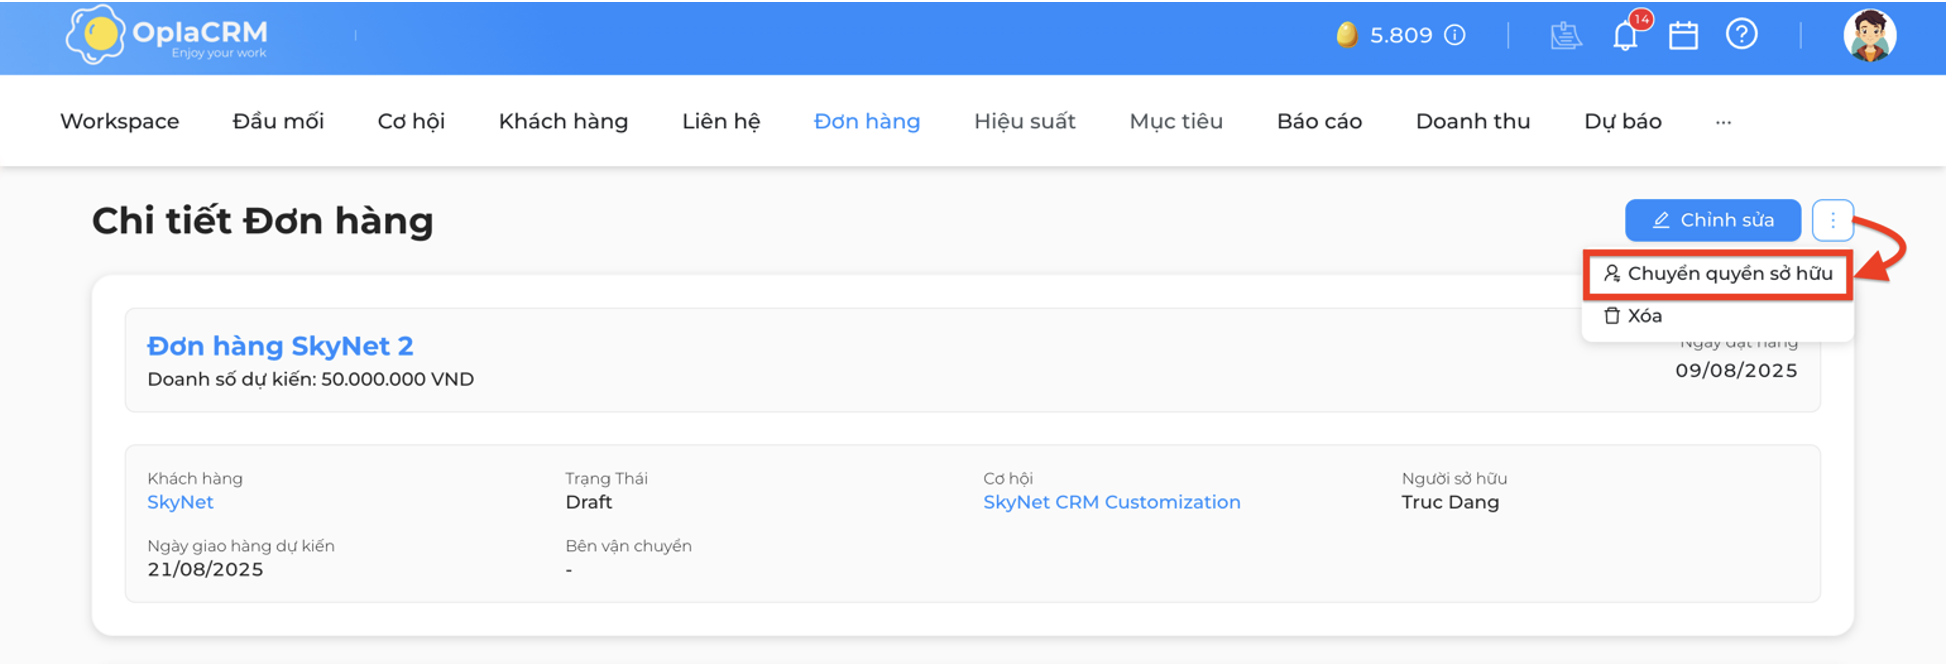The image size is (1946, 664).
Task: Open the Báo cáo tab
Action: (1319, 121)
